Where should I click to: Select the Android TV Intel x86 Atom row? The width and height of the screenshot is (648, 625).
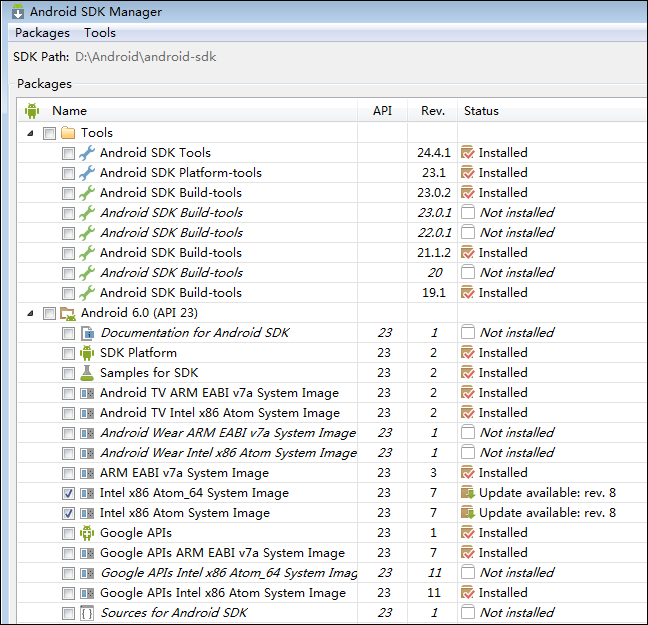click(219, 413)
